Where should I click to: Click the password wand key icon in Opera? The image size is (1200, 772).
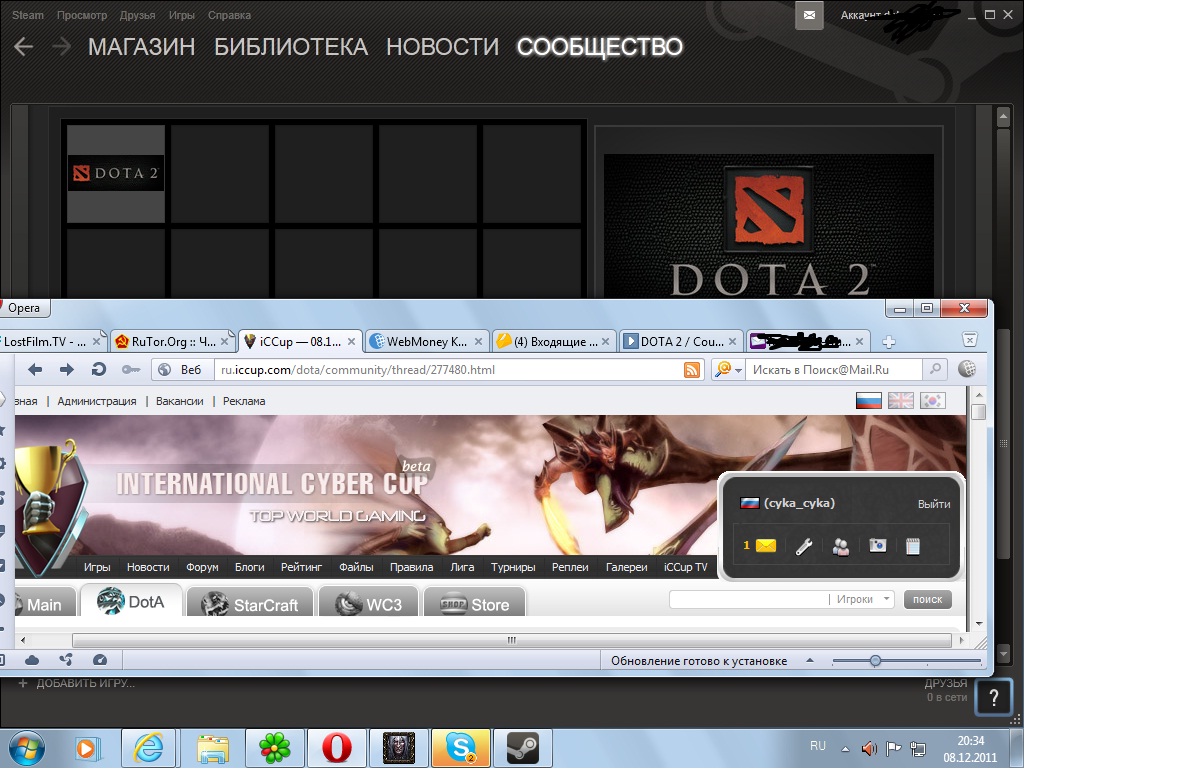coord(131,370)
